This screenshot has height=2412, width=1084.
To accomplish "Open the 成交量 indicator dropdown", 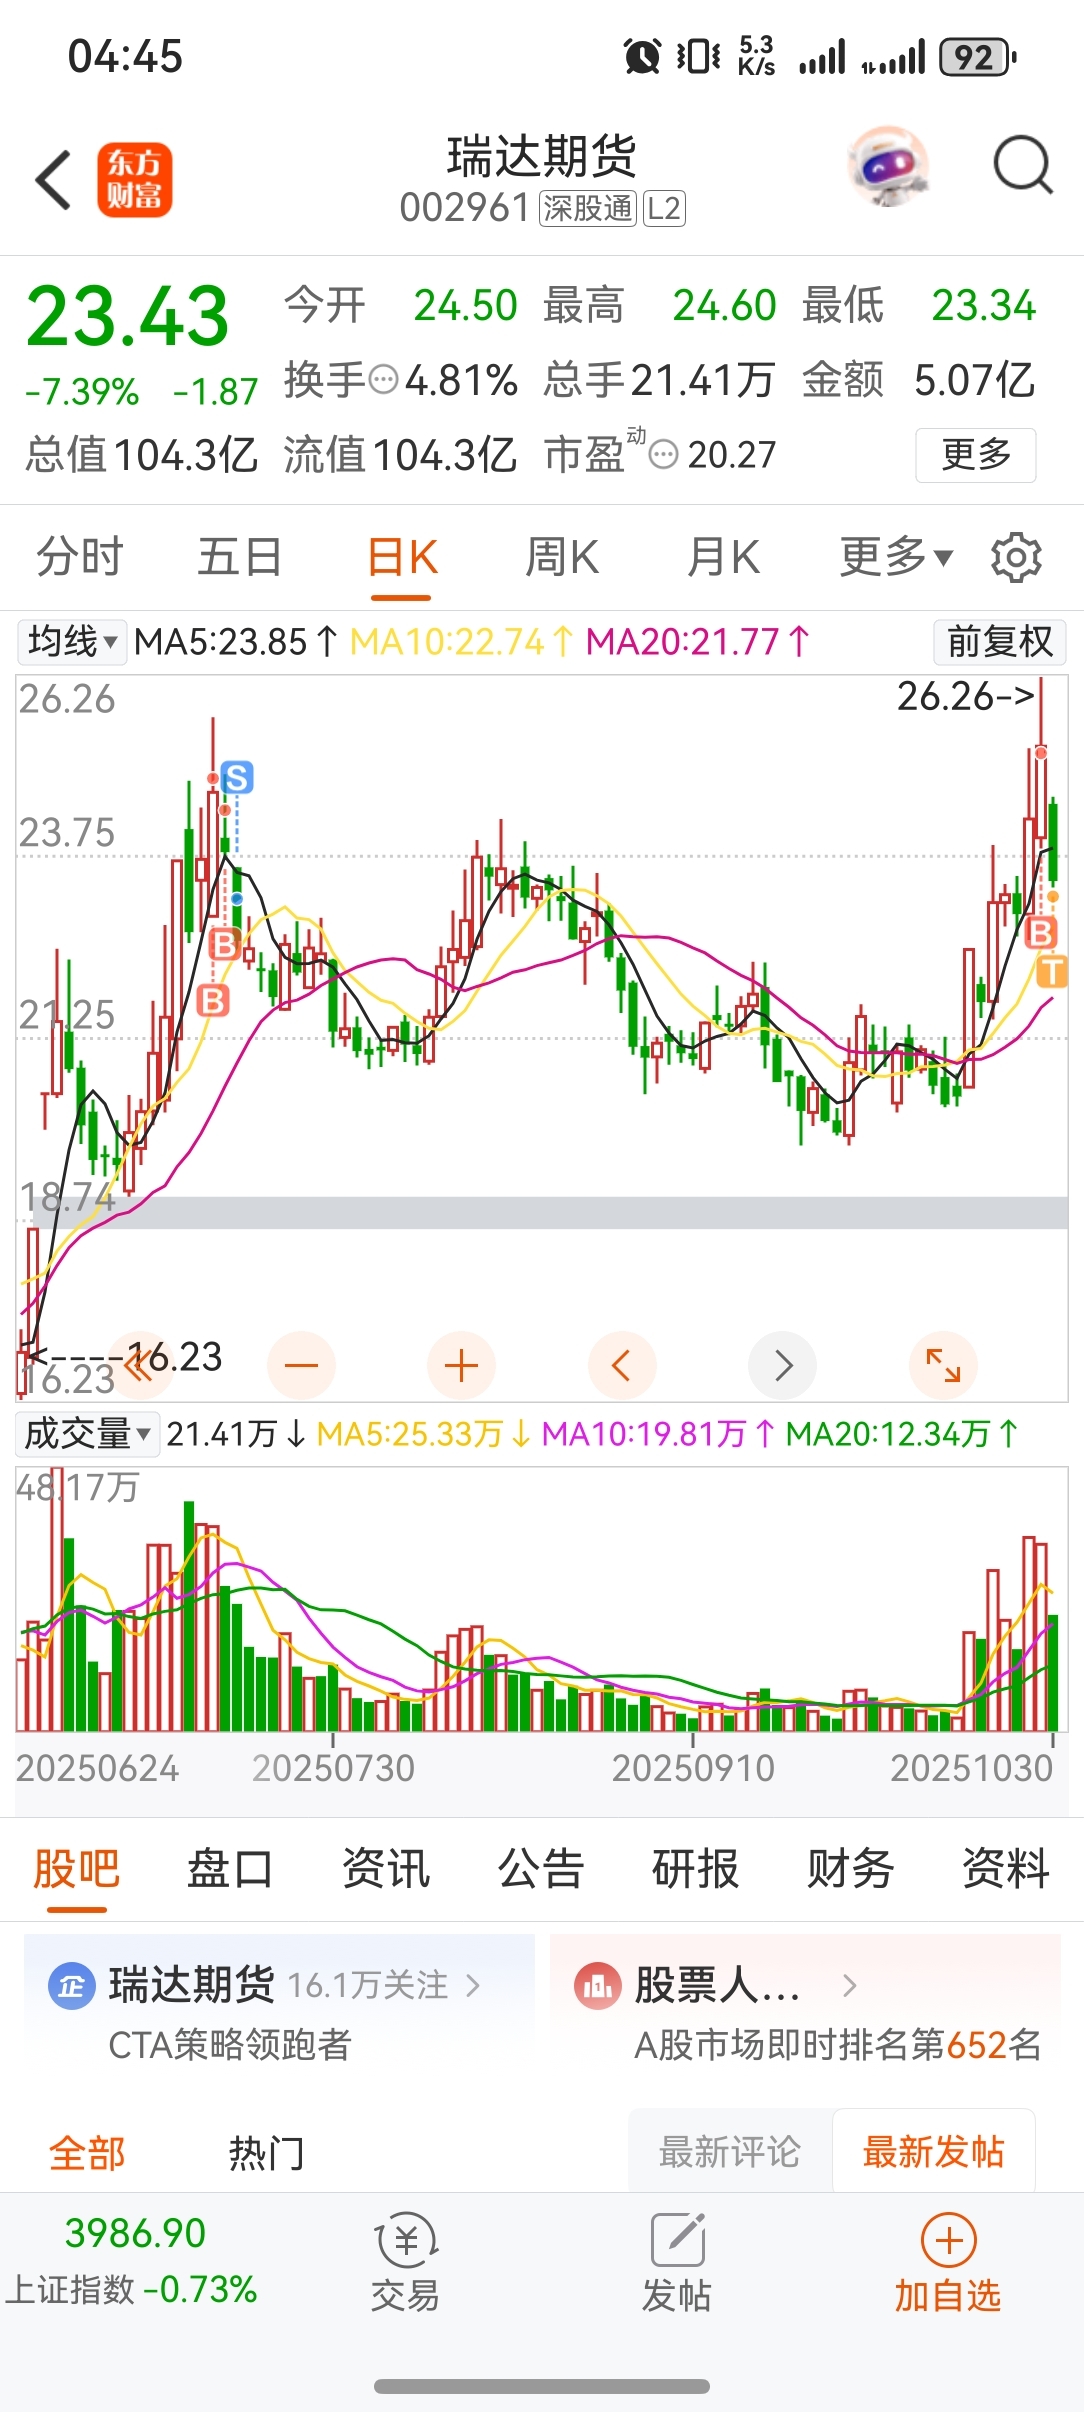I will point(87,1434).
